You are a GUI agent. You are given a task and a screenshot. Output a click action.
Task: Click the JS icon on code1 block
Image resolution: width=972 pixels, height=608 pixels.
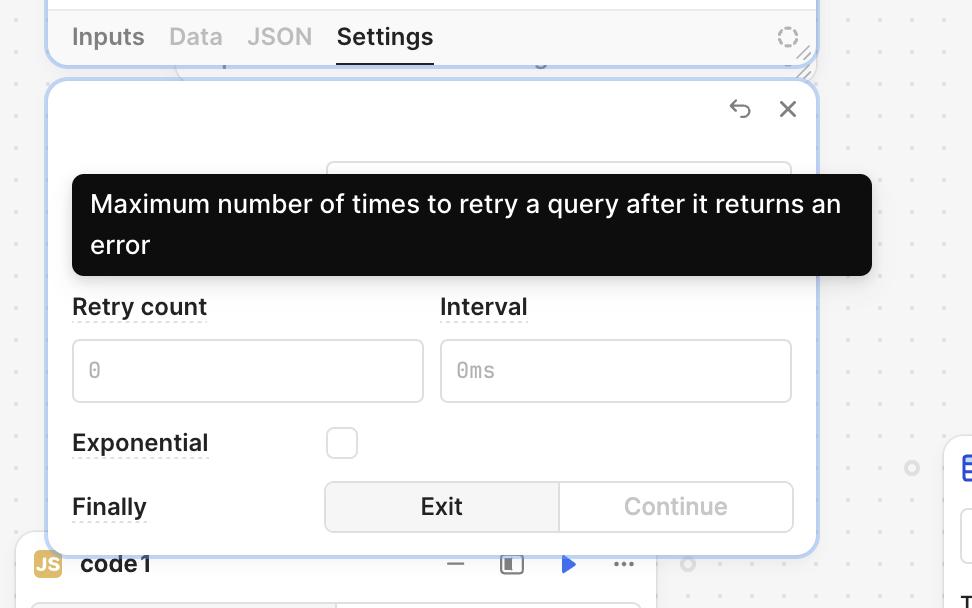47,565
